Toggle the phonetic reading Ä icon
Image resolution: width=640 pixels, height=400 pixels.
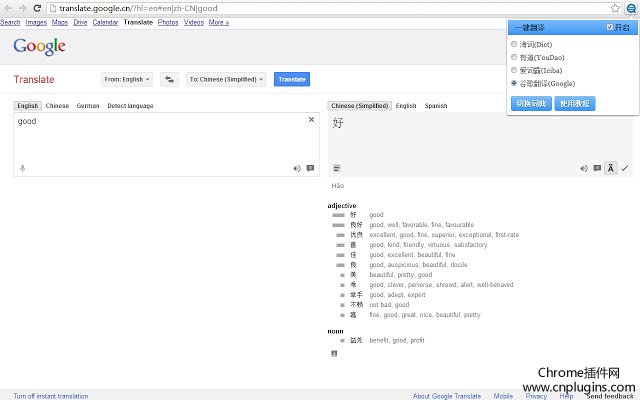[610, 168]
